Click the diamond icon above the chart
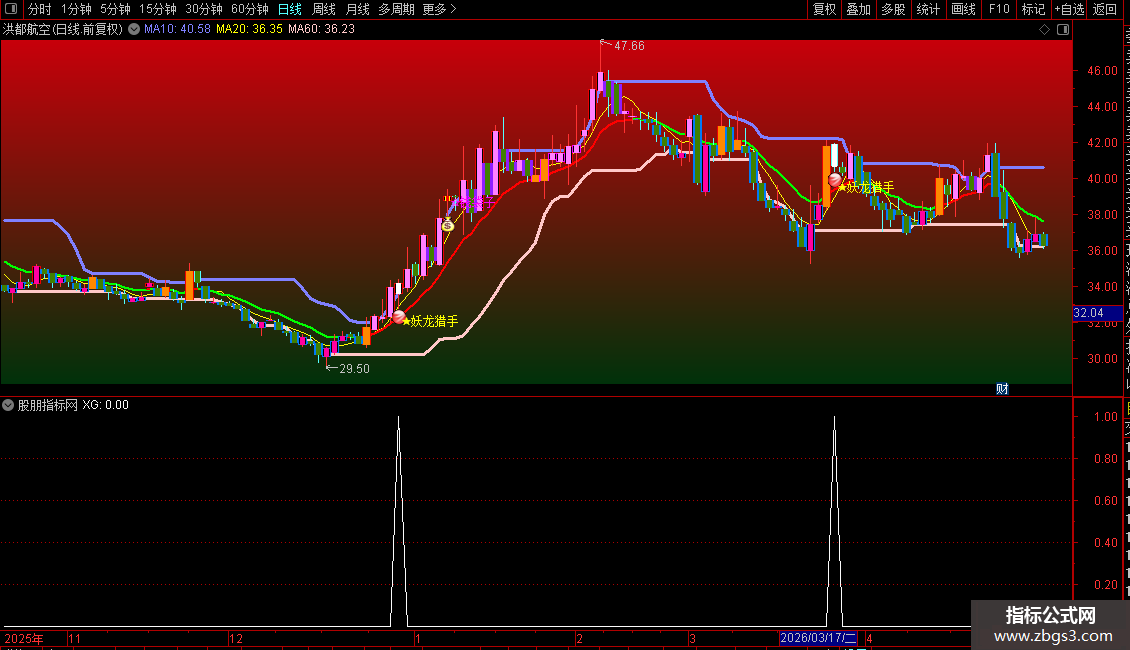 click(1044, 30)
